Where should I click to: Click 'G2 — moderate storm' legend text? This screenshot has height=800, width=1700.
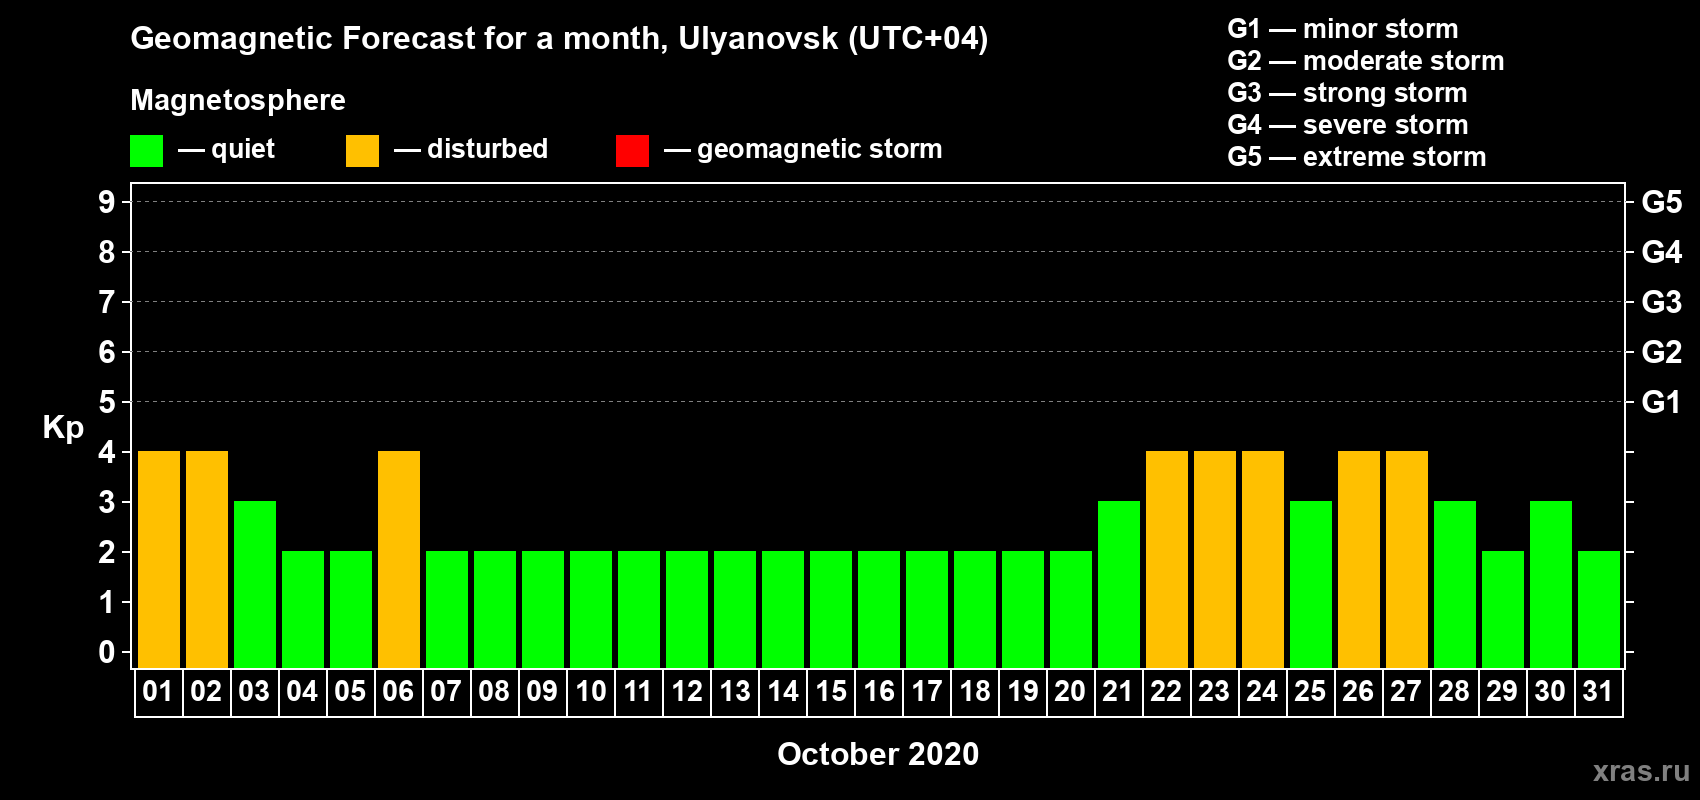pyautogui.click(x=1365, y=61)
